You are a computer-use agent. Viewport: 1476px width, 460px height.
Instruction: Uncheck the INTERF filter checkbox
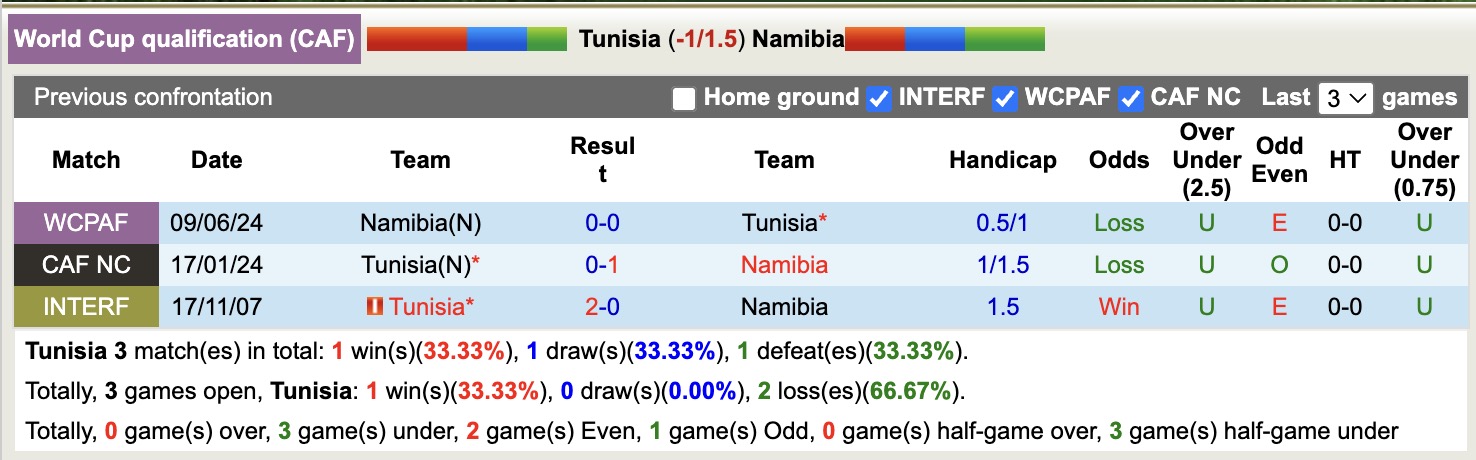(x=879, y=98)
